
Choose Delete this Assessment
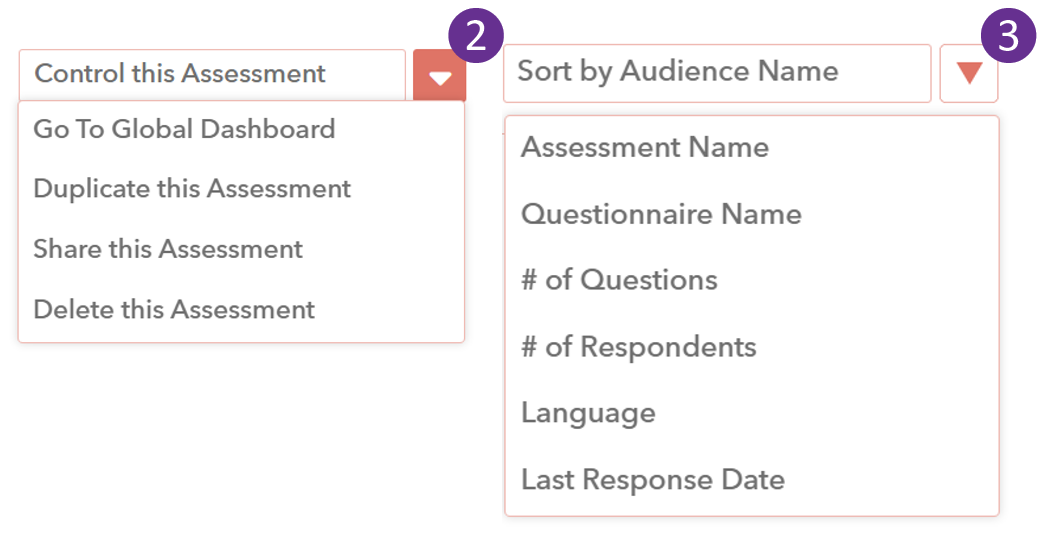174,309
